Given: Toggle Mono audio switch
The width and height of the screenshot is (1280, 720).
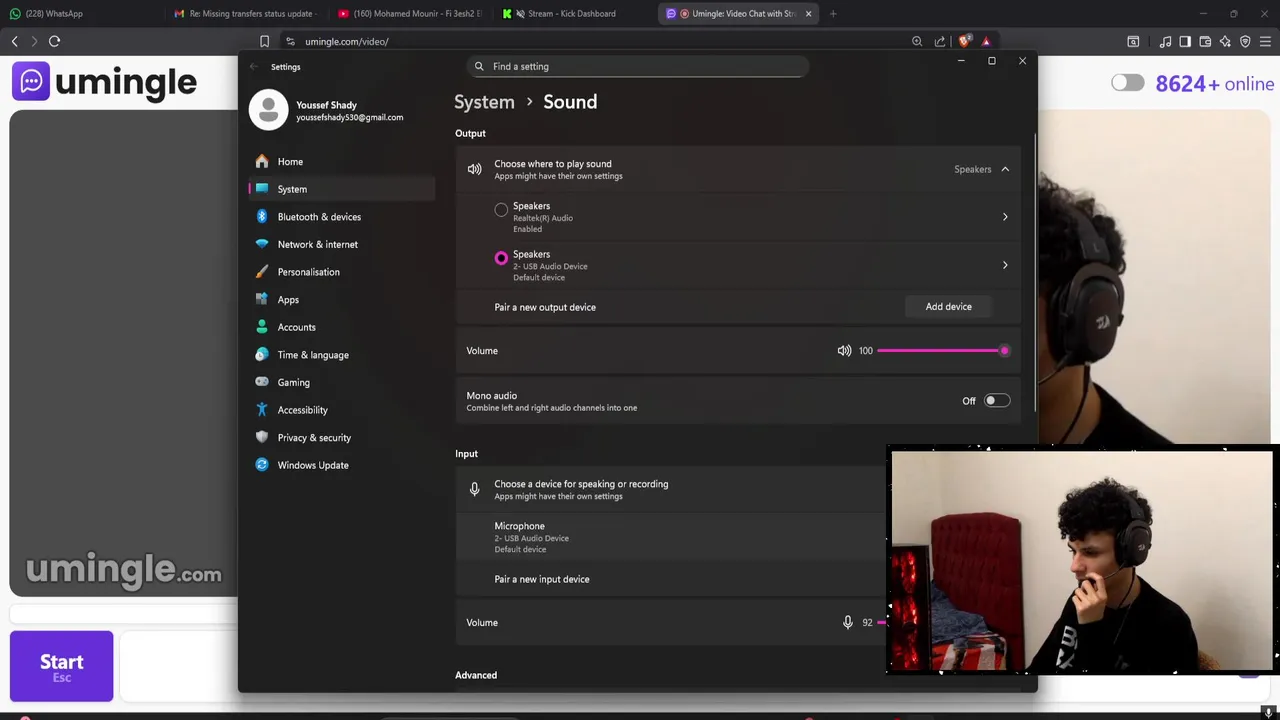Looking at the screenshot, I should tap(997, 401).
